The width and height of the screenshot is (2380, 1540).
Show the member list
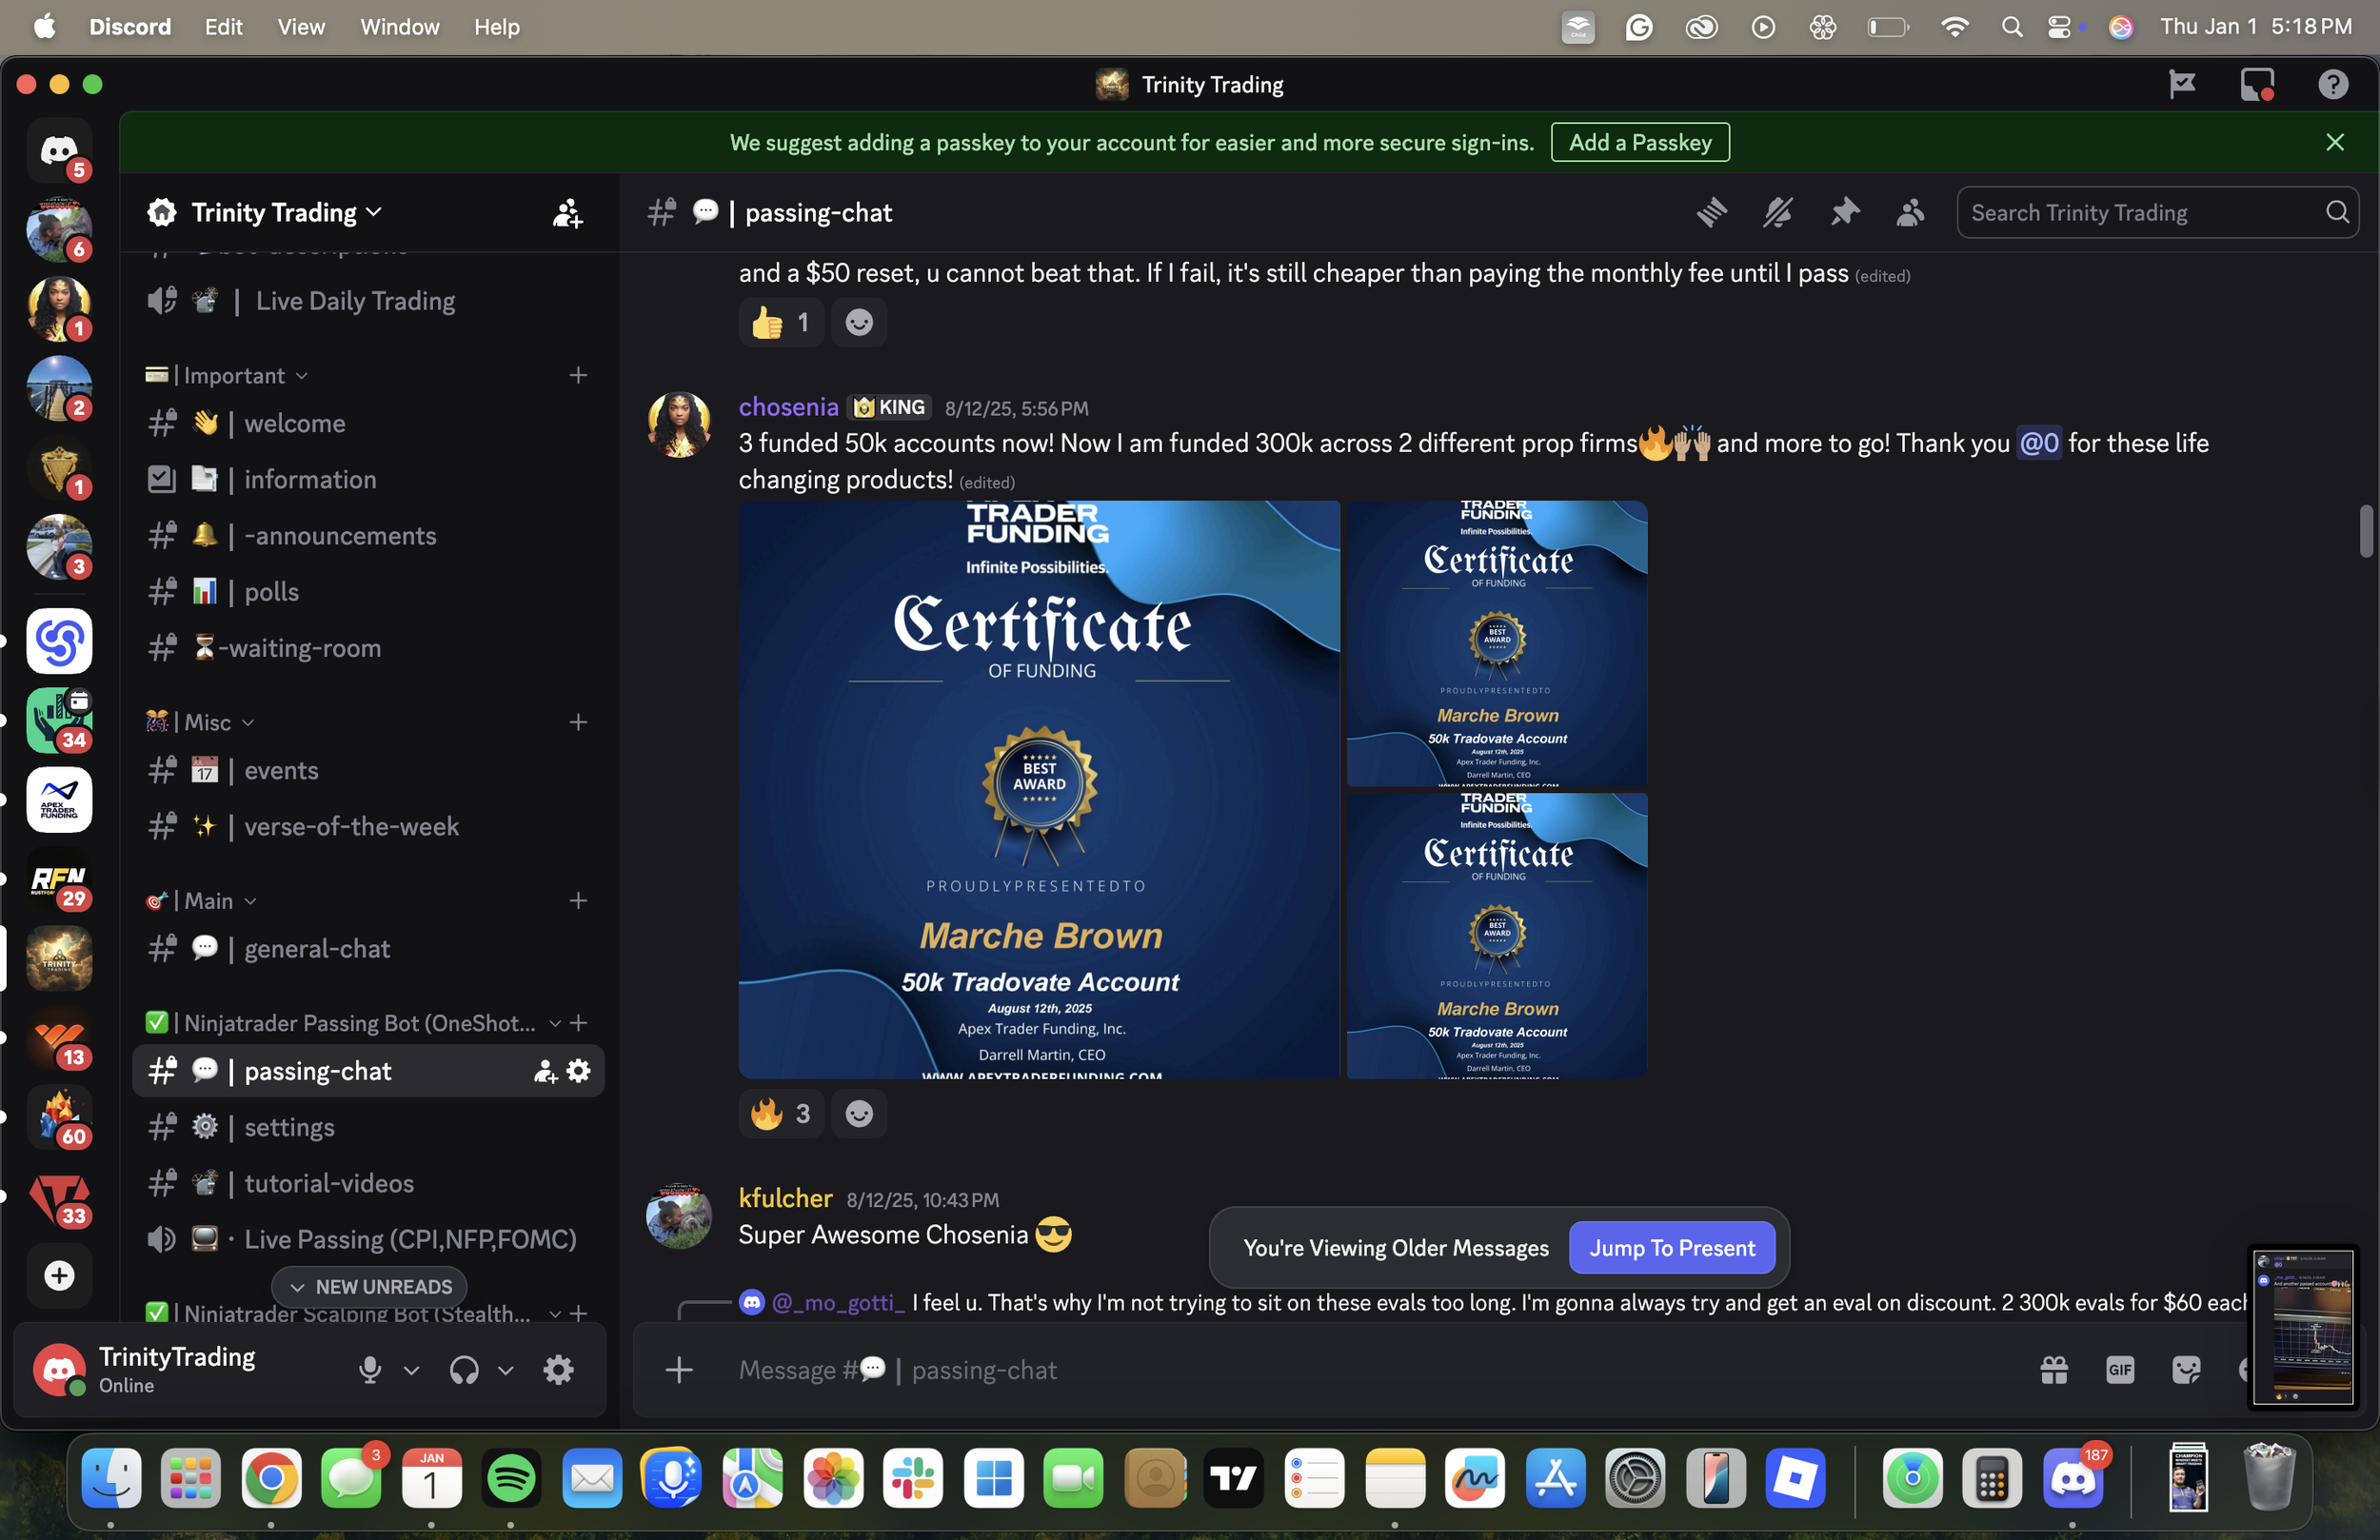coord(1909,212)
